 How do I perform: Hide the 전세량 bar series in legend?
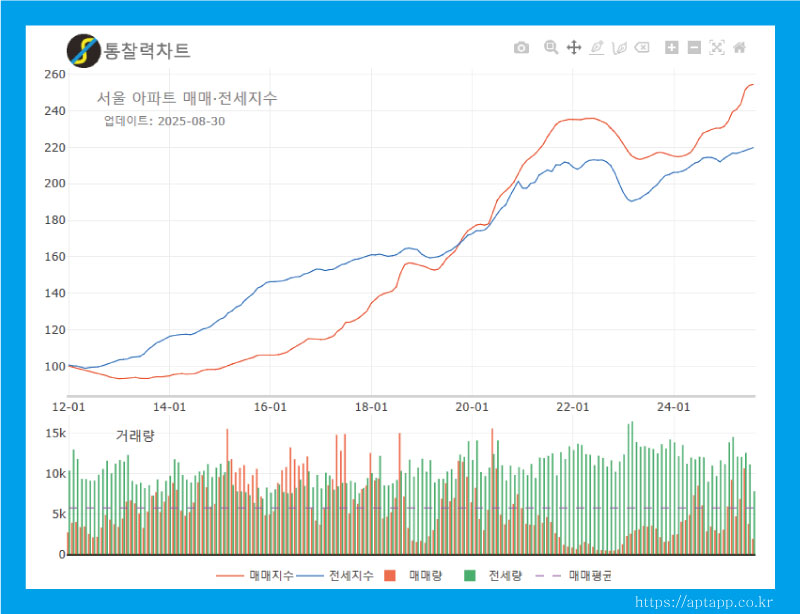493,576
